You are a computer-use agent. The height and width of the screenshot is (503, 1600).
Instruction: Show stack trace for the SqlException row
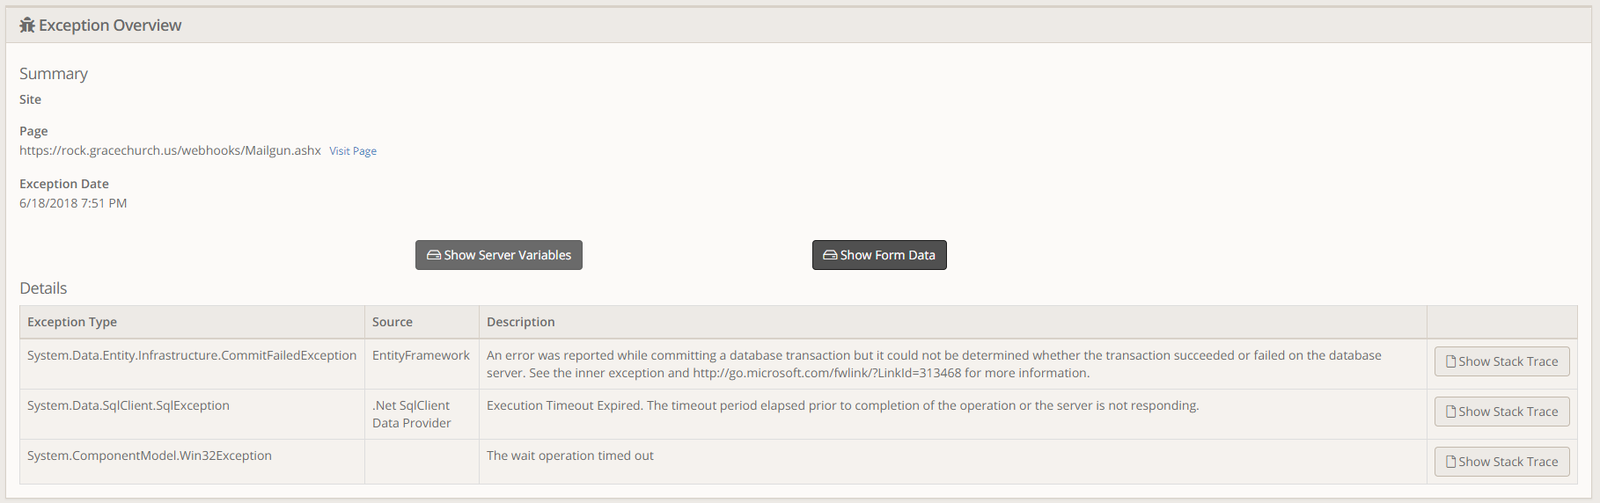pyautogui.click(x=1501, y=412)
